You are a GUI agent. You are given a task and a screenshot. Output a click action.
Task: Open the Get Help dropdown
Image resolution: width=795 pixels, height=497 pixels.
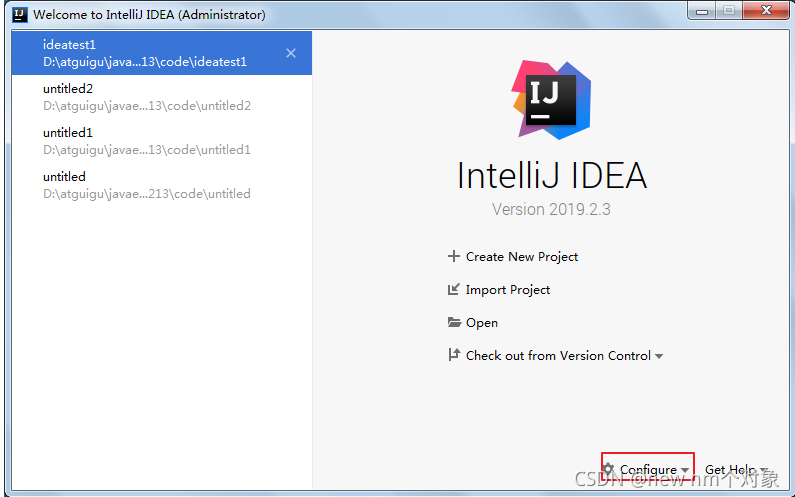(736, 470)
